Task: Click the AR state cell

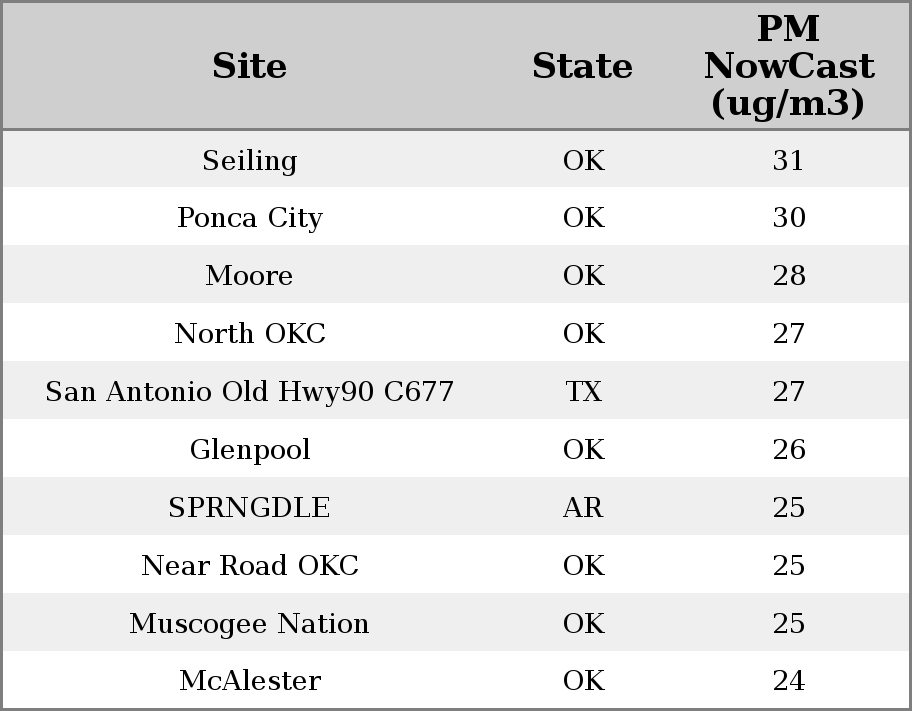Action: (583, 507)
